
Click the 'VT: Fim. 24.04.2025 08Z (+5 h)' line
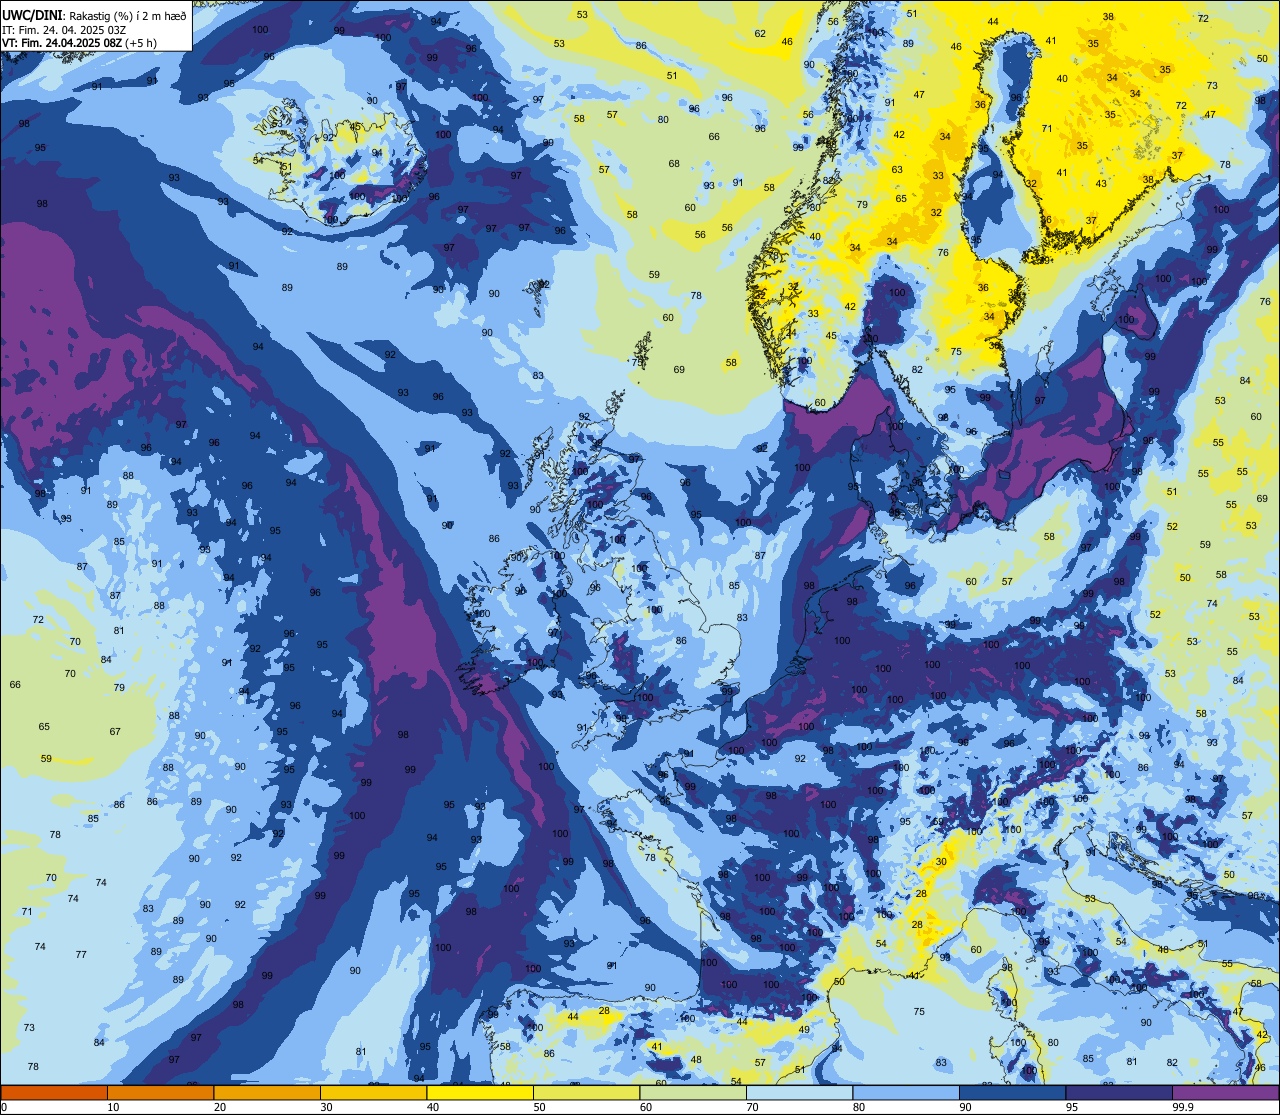[79, 43]
